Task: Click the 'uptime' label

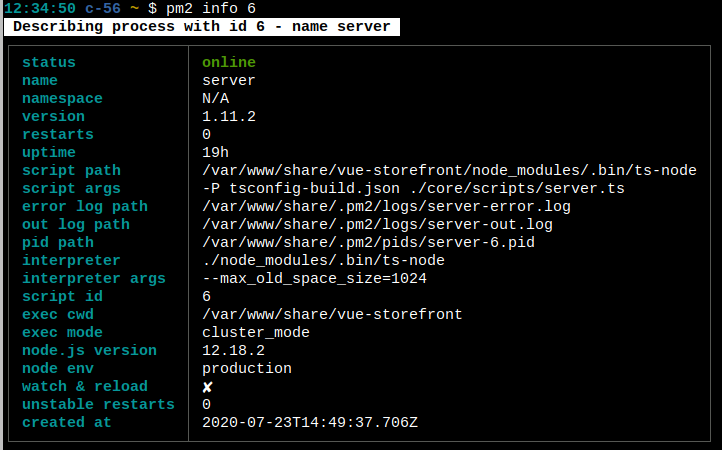Action: tap(49, 152)
